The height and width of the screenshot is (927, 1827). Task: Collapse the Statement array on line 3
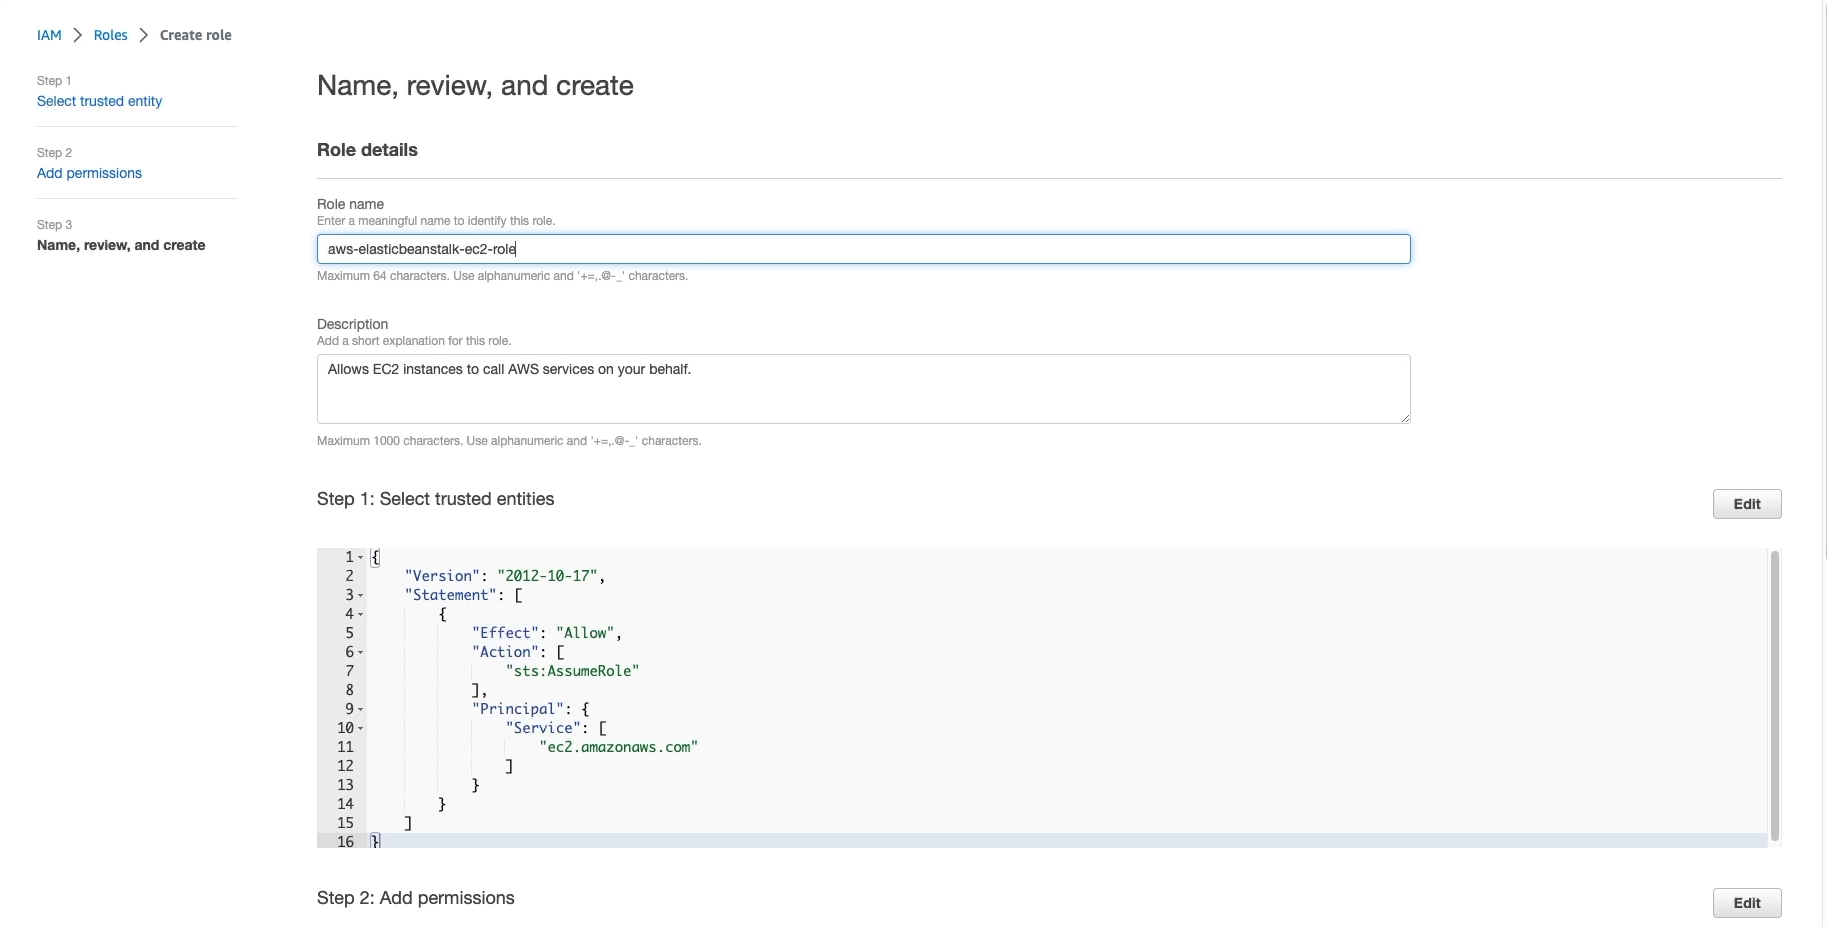360,595
